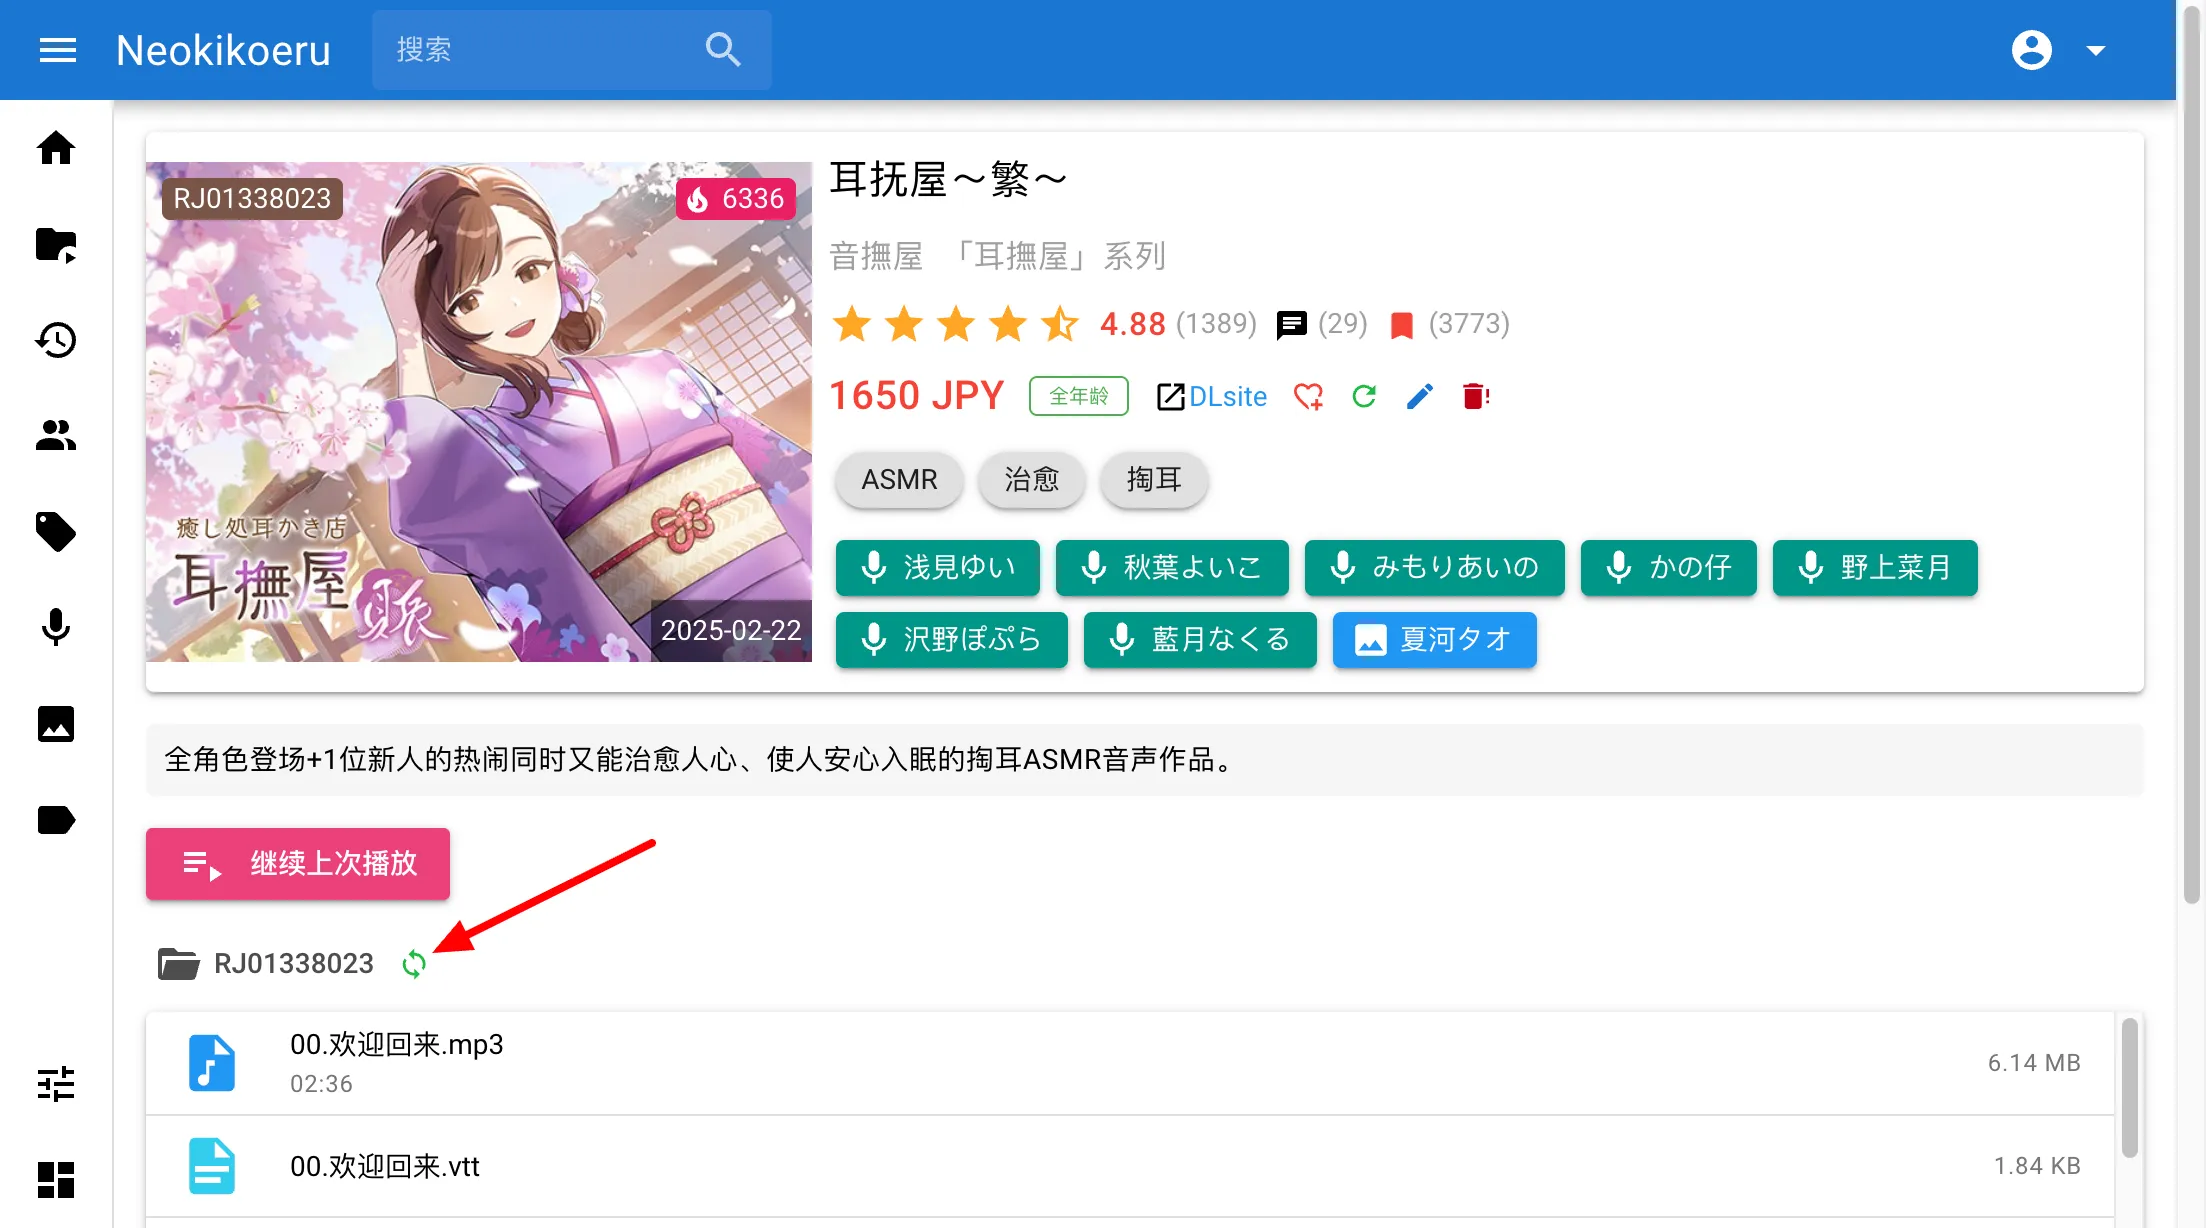Image resolution: width=2206 pixels, height=1228 pixels.
Task: Rate the work with the fifth star
Action: coord(1060,324)
